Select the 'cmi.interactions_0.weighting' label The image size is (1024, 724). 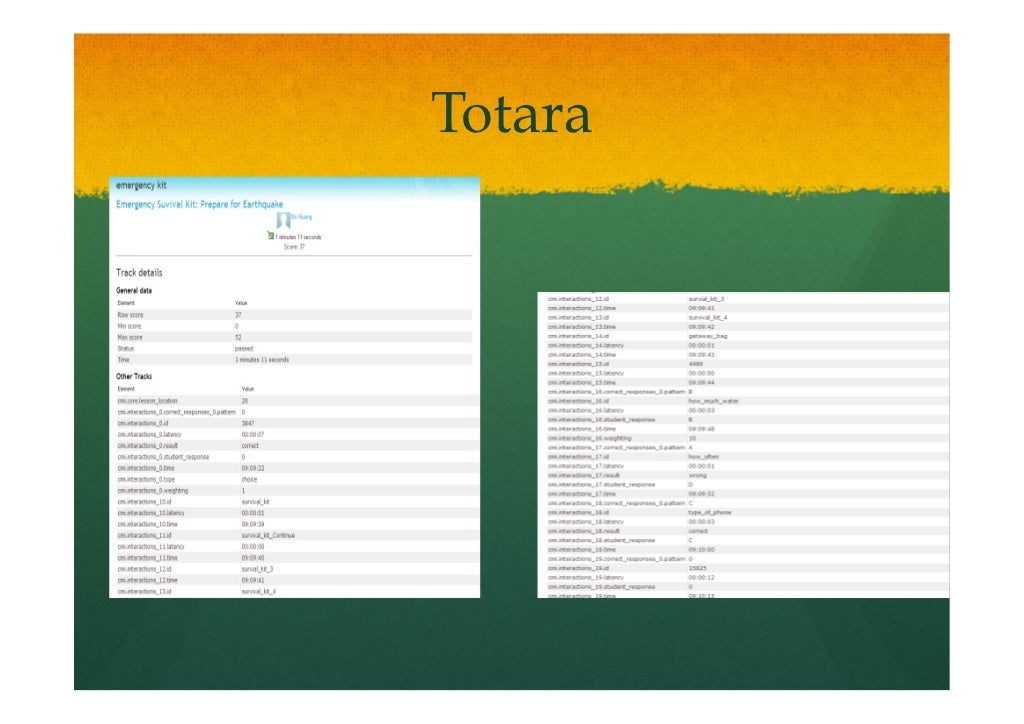tap(153, 490)
